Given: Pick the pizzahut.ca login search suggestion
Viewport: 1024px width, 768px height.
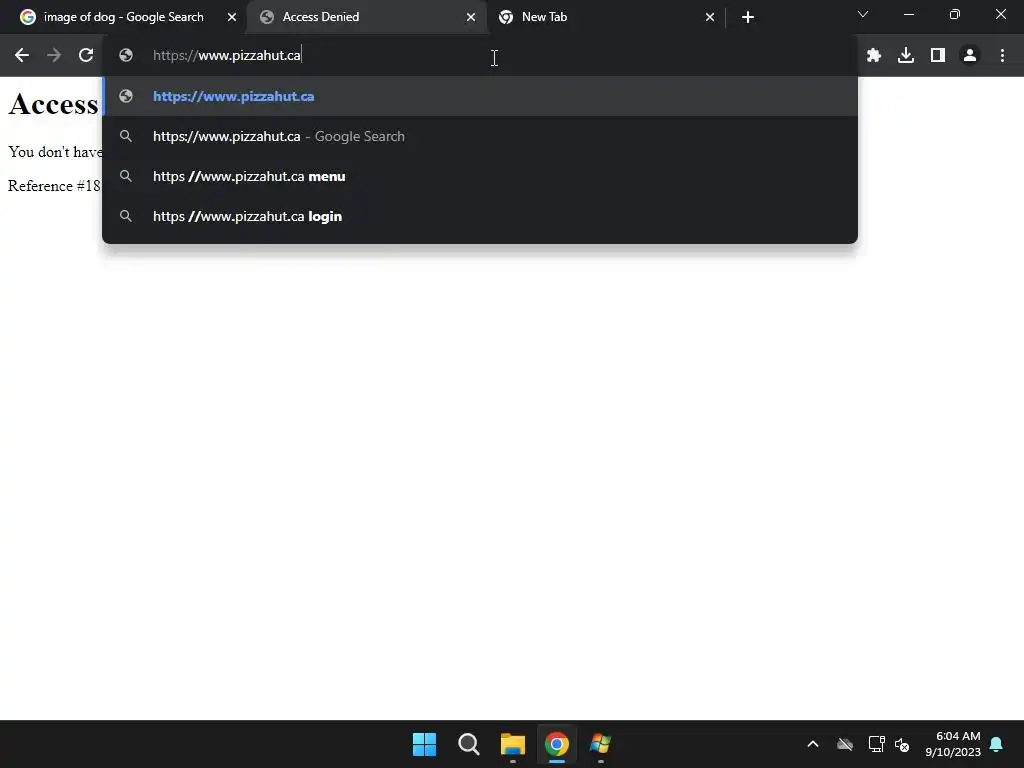Looking at the screenshot, I should pyautogui.click(x=480, y=216).
